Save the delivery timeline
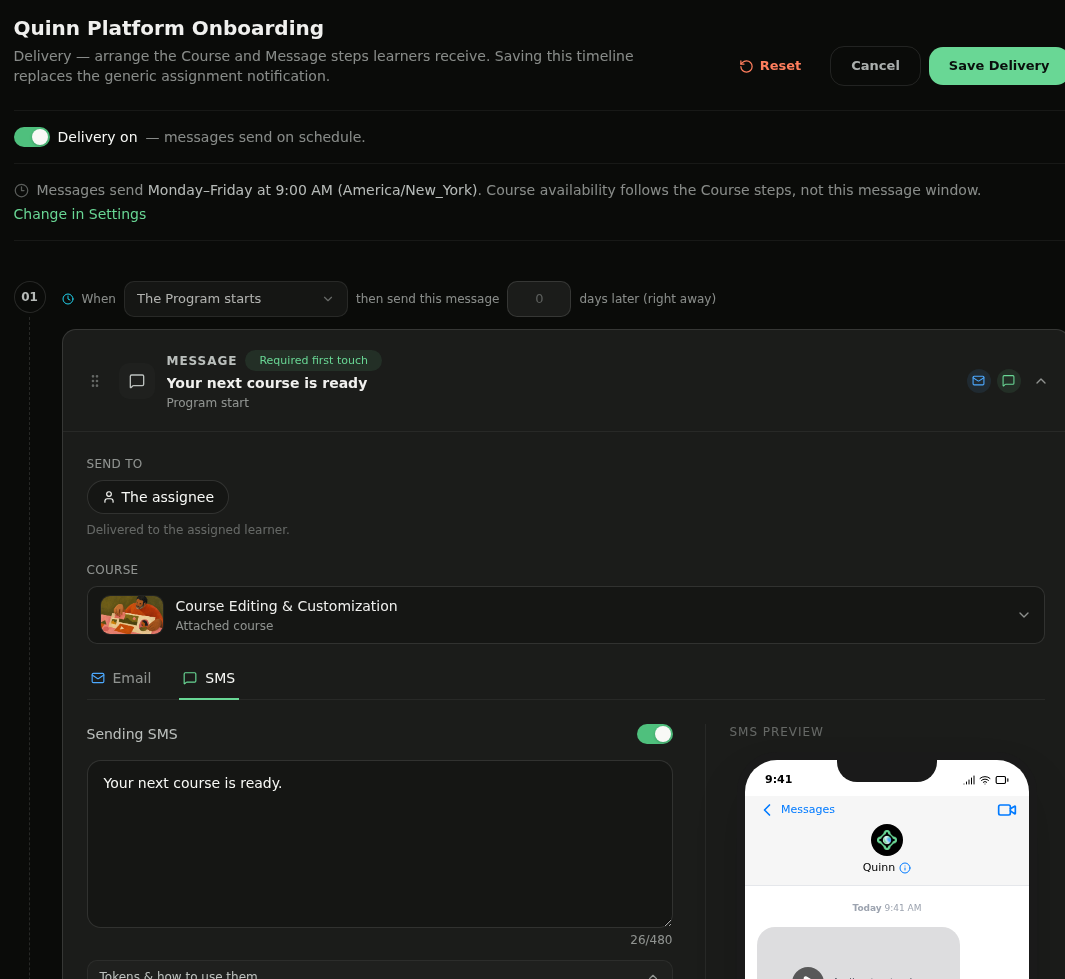The image size is (1065, 979). tap(997, 66)
